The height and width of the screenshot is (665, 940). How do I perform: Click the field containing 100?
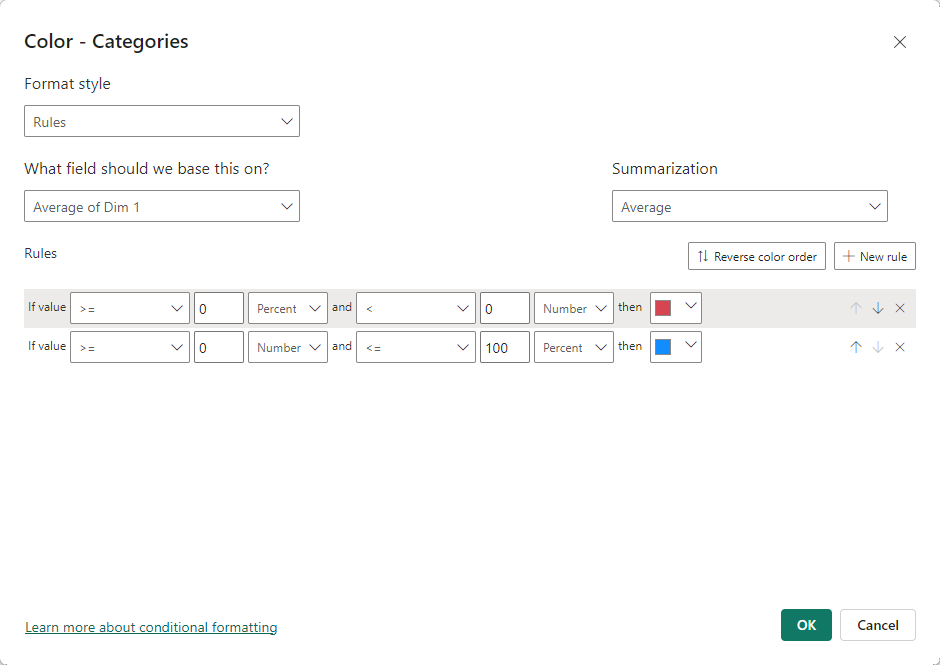tap(505, 347)
